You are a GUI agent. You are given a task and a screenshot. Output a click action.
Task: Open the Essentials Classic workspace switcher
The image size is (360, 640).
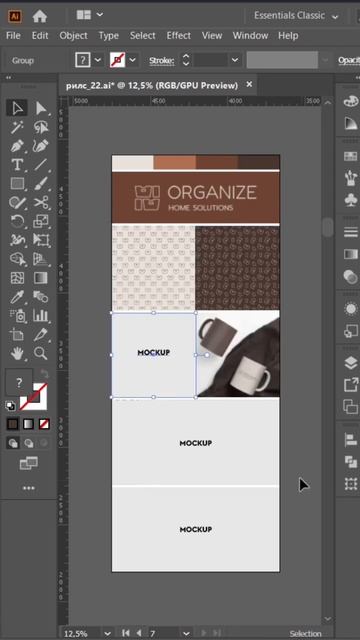click(296, 16)
